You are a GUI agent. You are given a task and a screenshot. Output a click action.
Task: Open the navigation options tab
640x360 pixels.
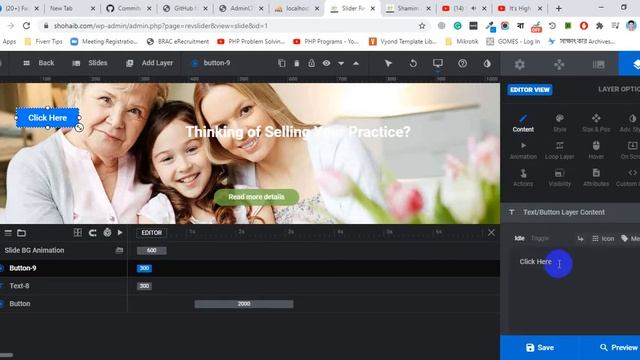(x=559, y=64)
